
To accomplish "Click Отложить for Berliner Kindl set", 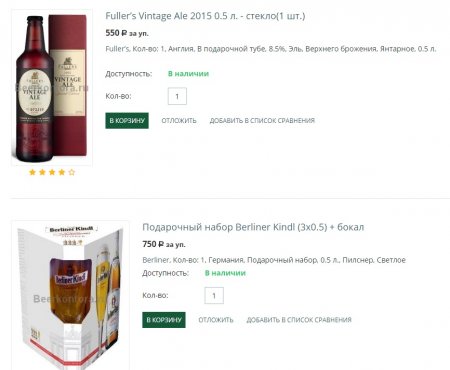I will tap(216, 320).
